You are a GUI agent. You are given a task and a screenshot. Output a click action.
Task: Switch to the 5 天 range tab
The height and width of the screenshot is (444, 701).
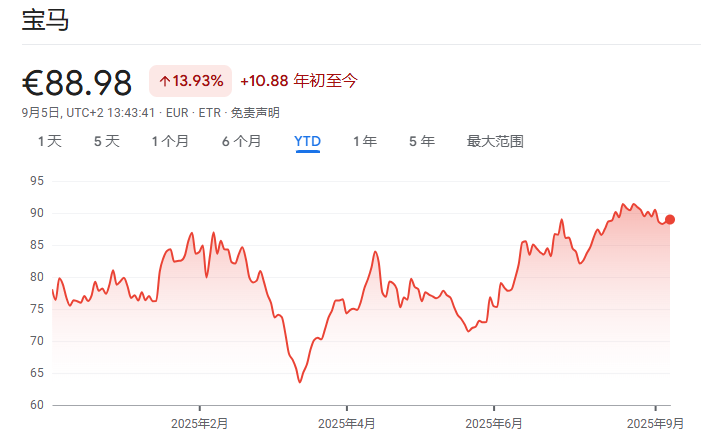107,141
